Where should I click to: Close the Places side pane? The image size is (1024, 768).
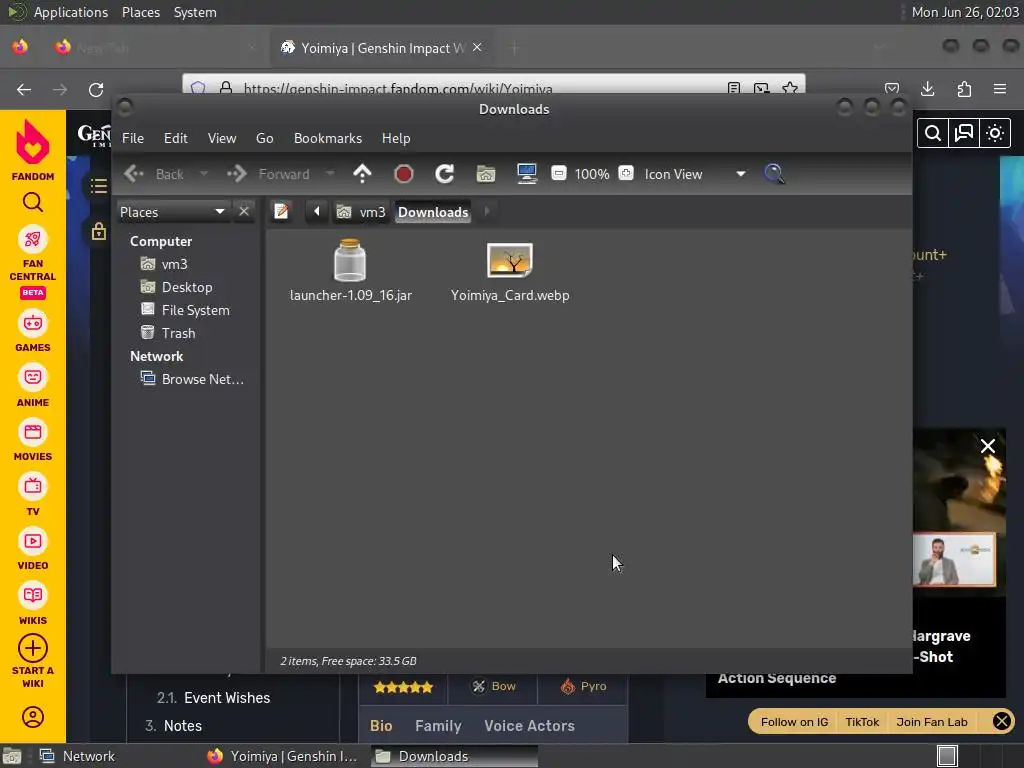tap(244, 212)
